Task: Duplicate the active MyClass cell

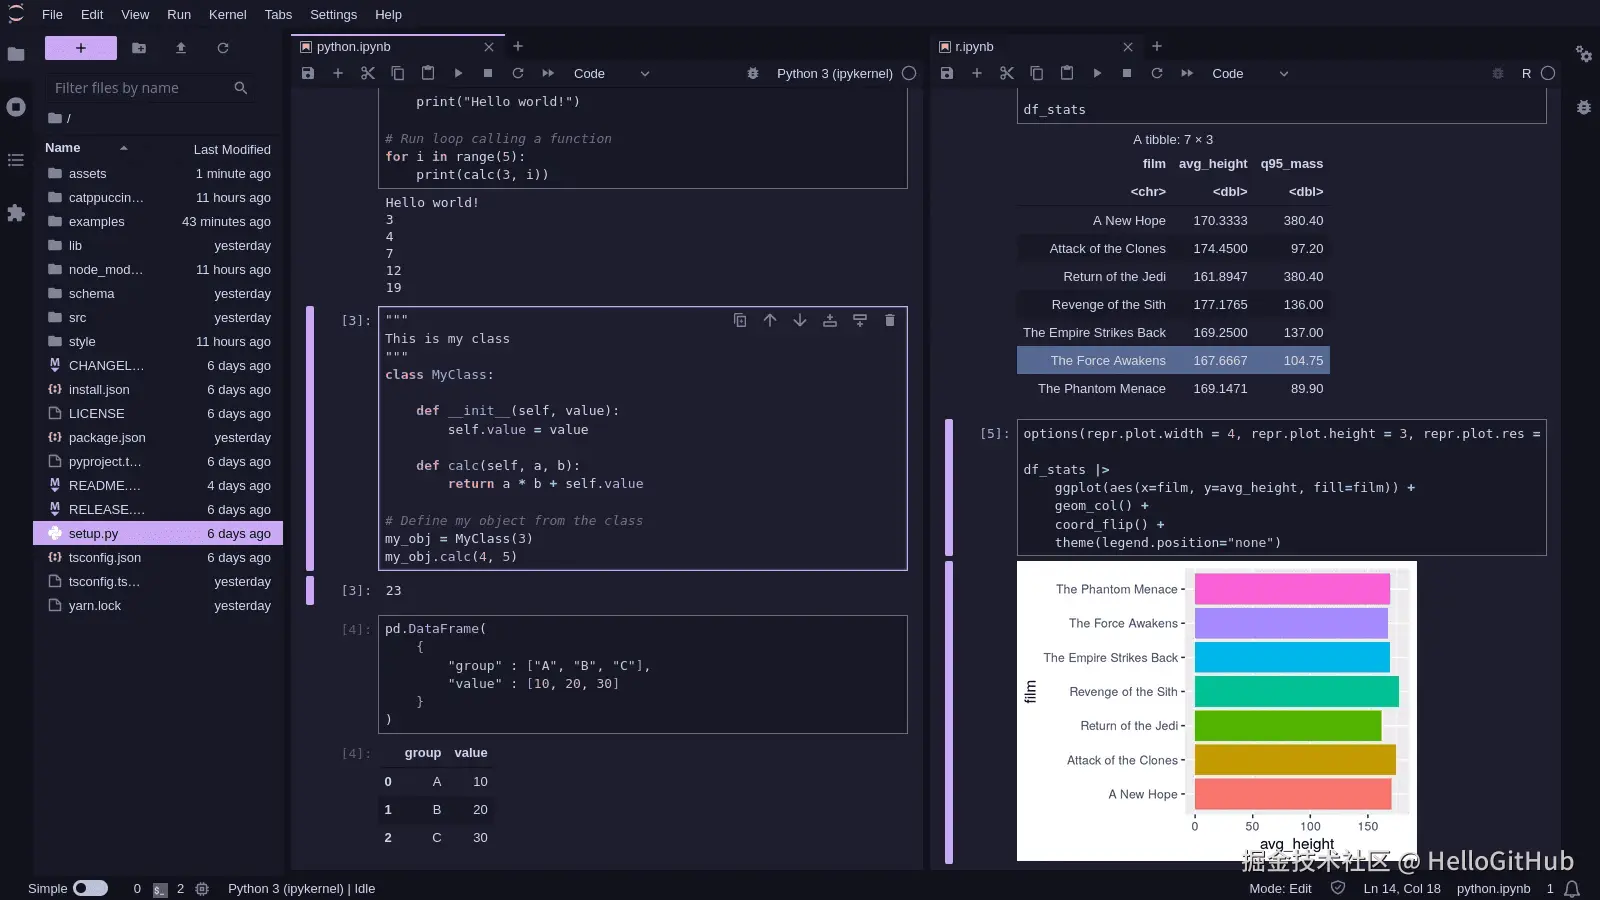Action: [740, 320]
